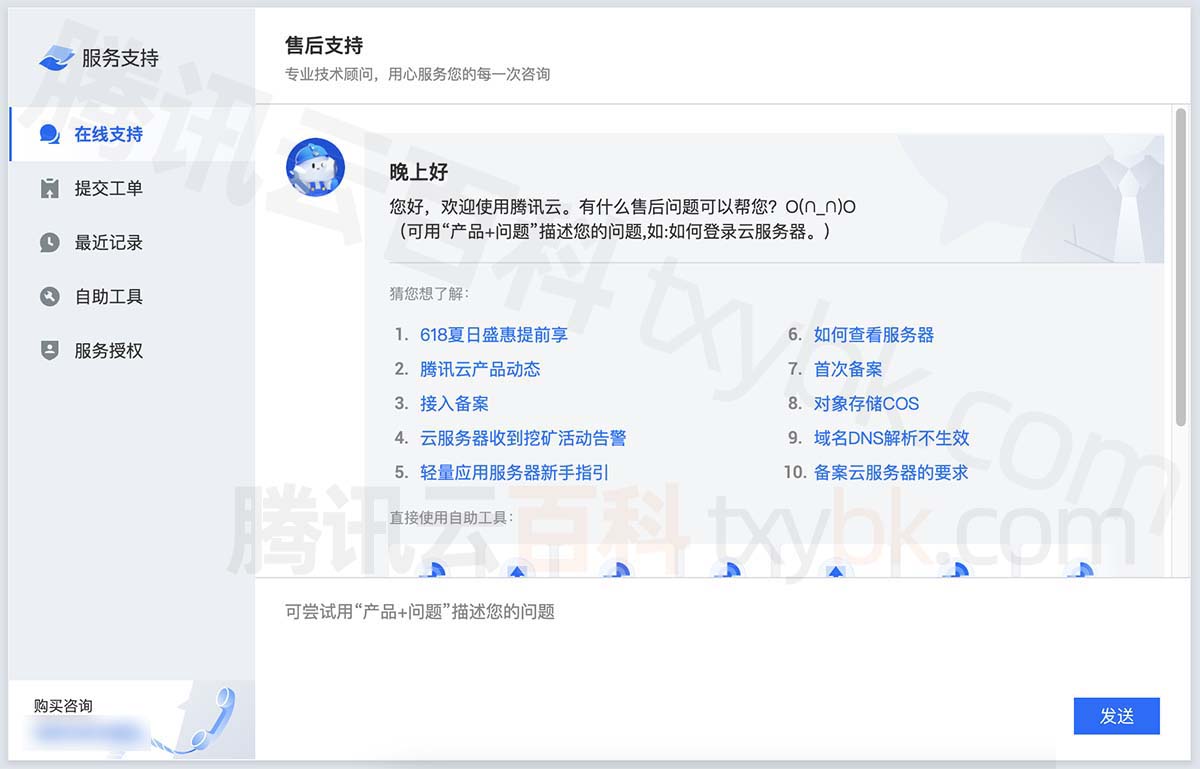Click the 发送 send button
Screen dimensions: 1200x769
1116,716
